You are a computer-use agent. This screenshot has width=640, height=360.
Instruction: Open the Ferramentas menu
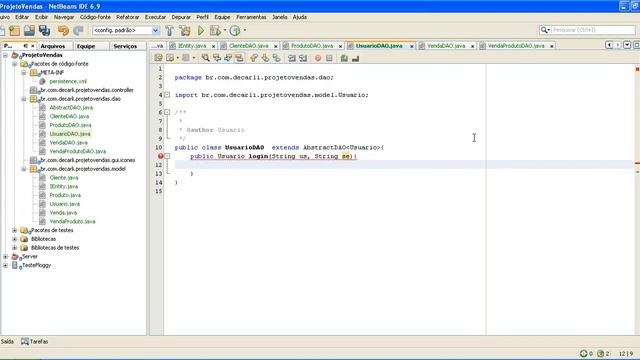click(251, 17)
